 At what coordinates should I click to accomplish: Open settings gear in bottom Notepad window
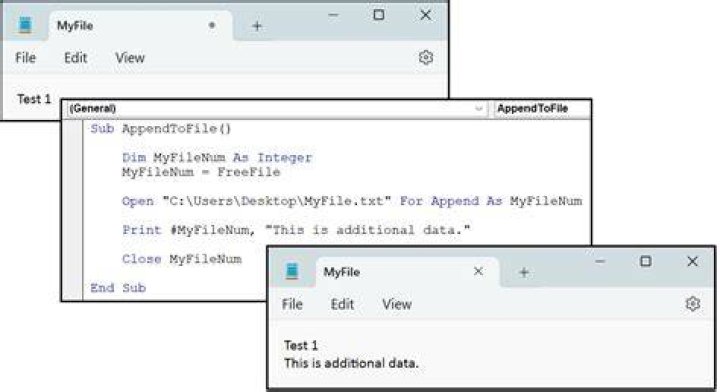[x=692, y=304]
